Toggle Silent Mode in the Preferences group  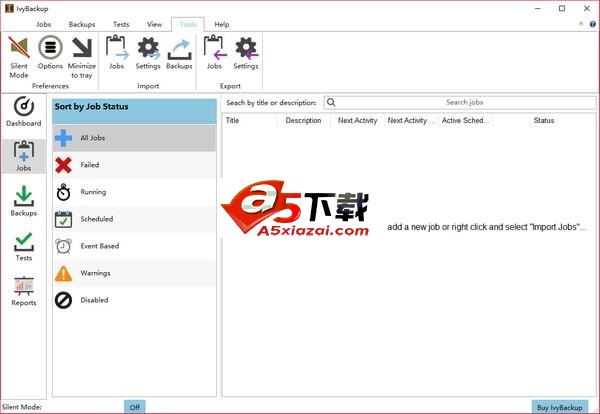pos(19,57)
